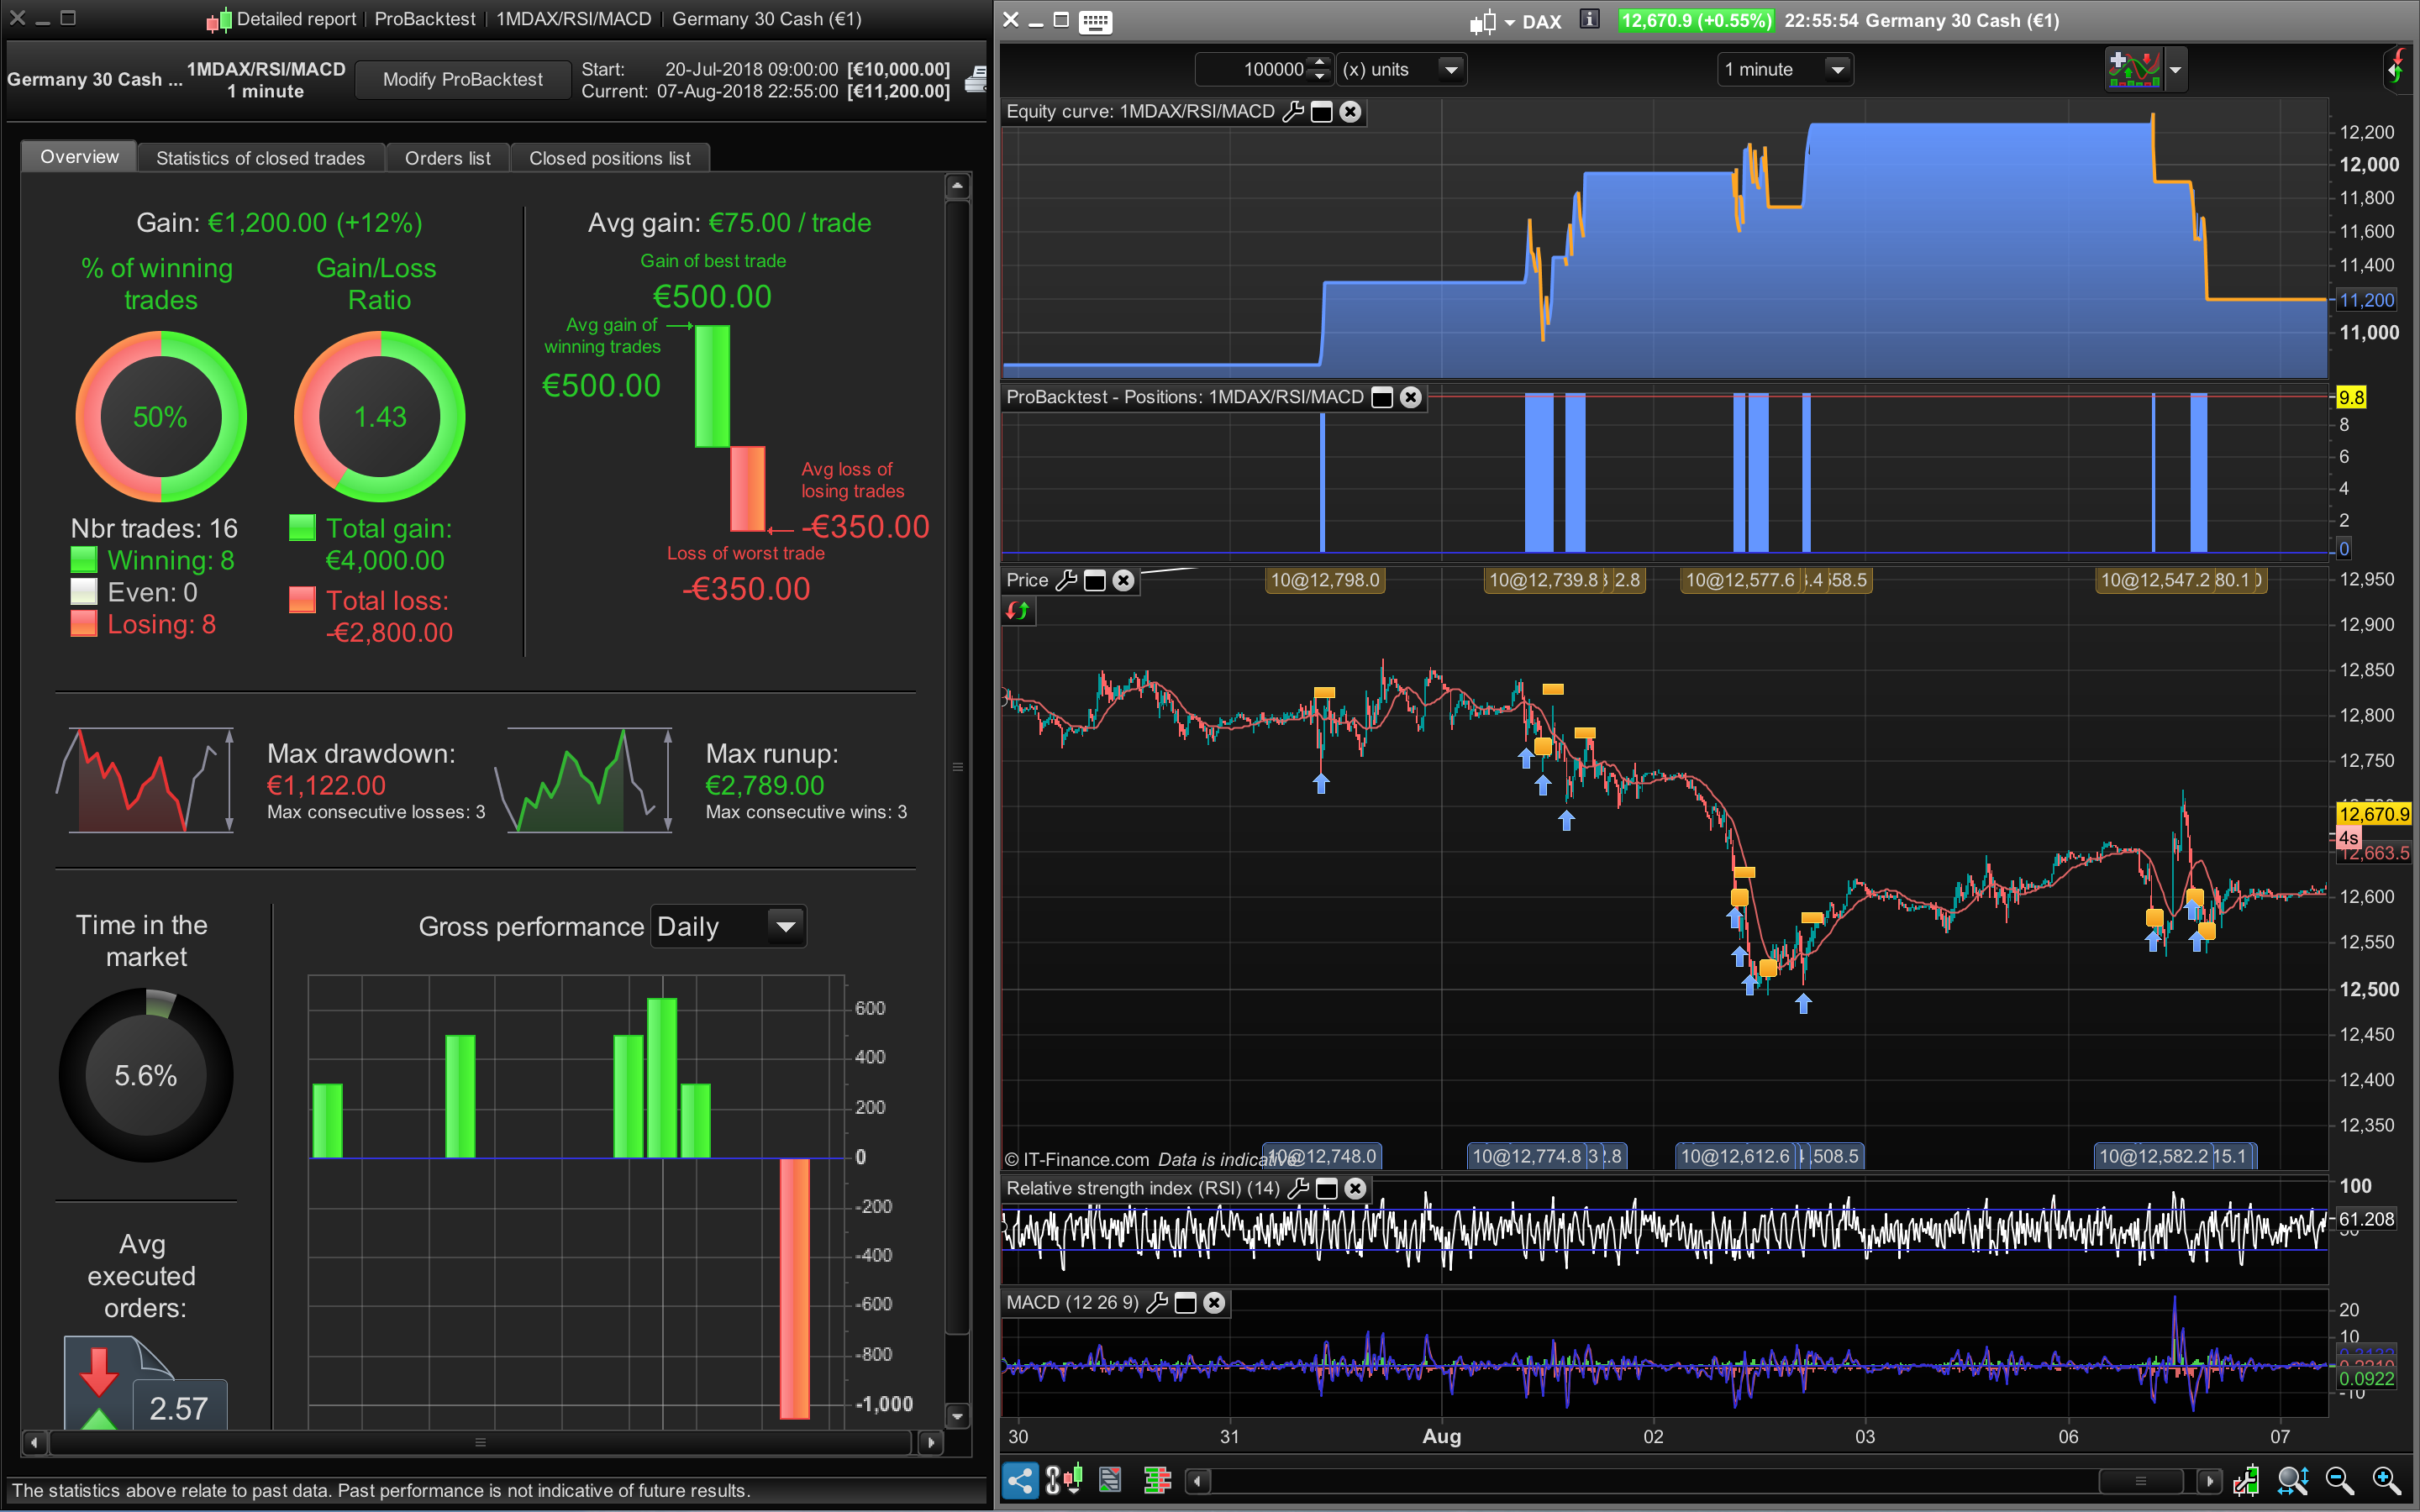
Task: Switch to Statistics of closed trades tab
Action: [x=260, y=158]
